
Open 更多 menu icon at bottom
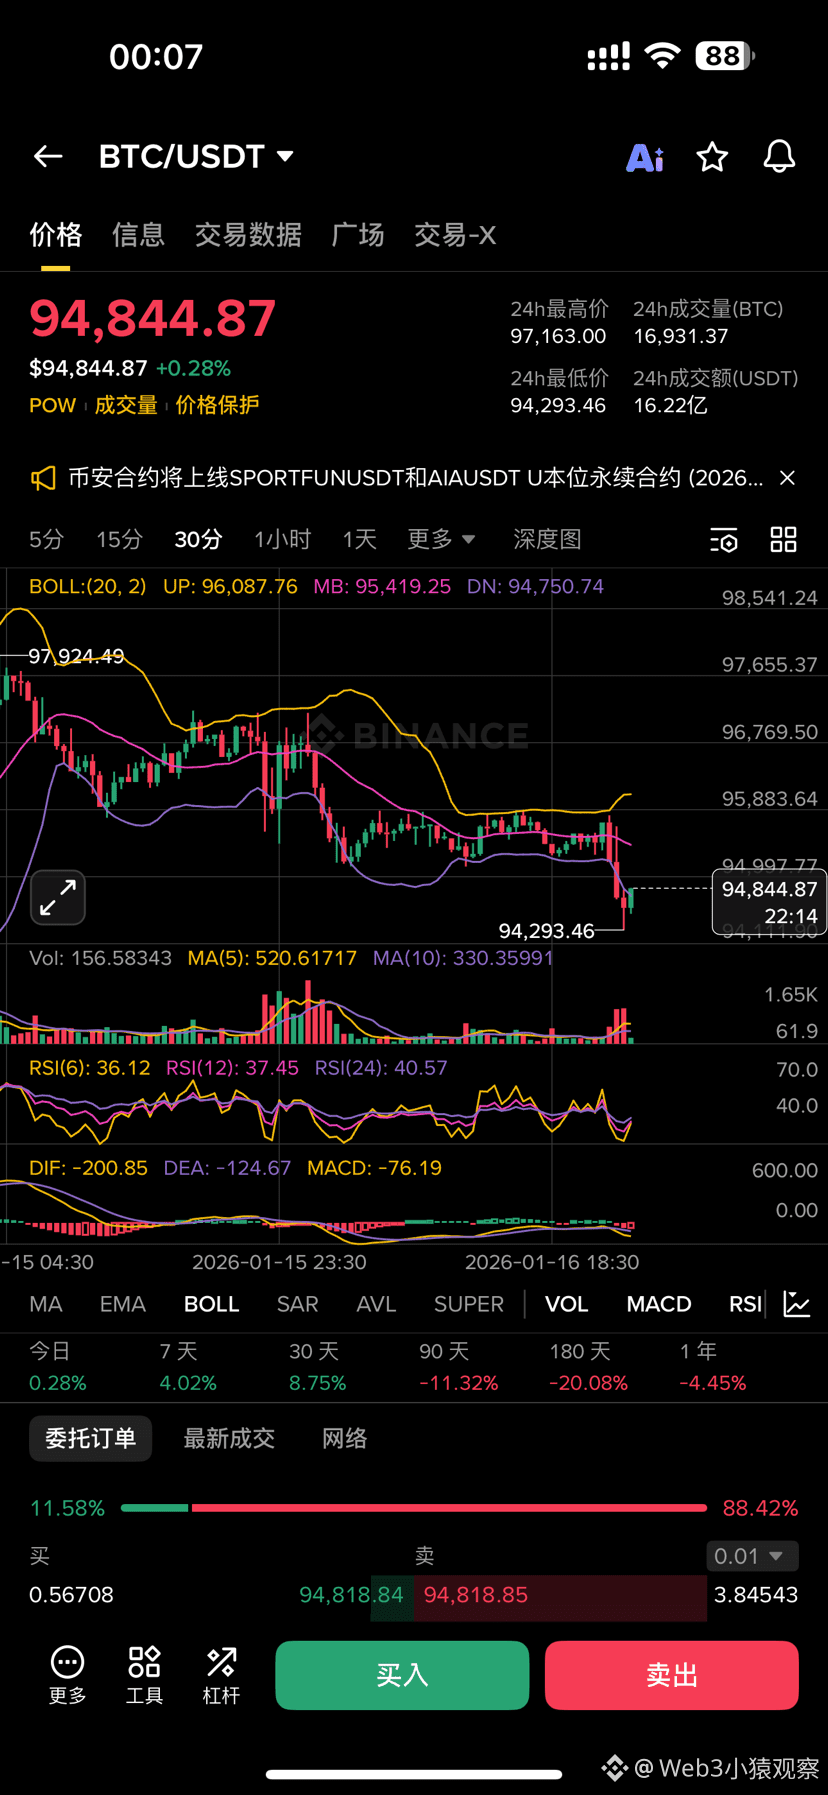[x=67, y=1675]
